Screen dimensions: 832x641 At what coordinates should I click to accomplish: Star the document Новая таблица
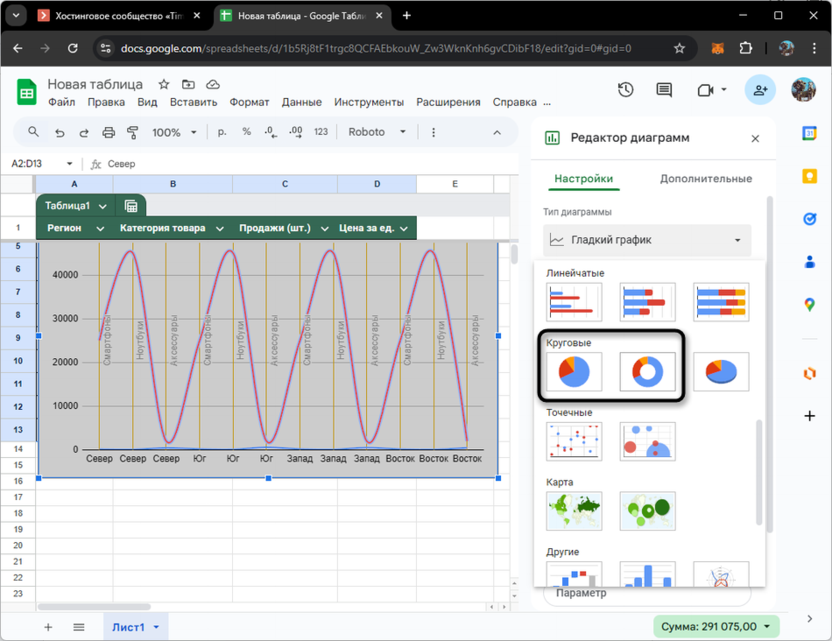[x=164, y=85]
